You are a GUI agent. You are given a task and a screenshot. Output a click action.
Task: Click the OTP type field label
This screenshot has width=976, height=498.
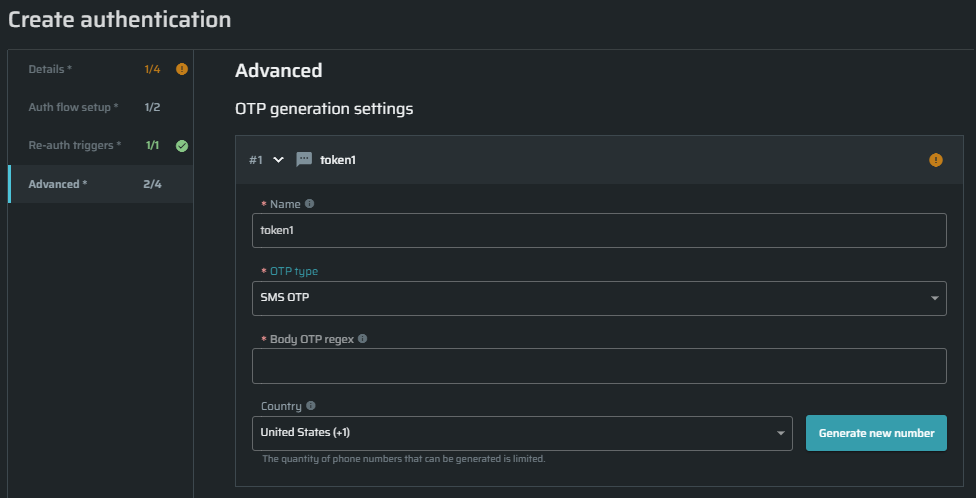click(x=296, y=272)
